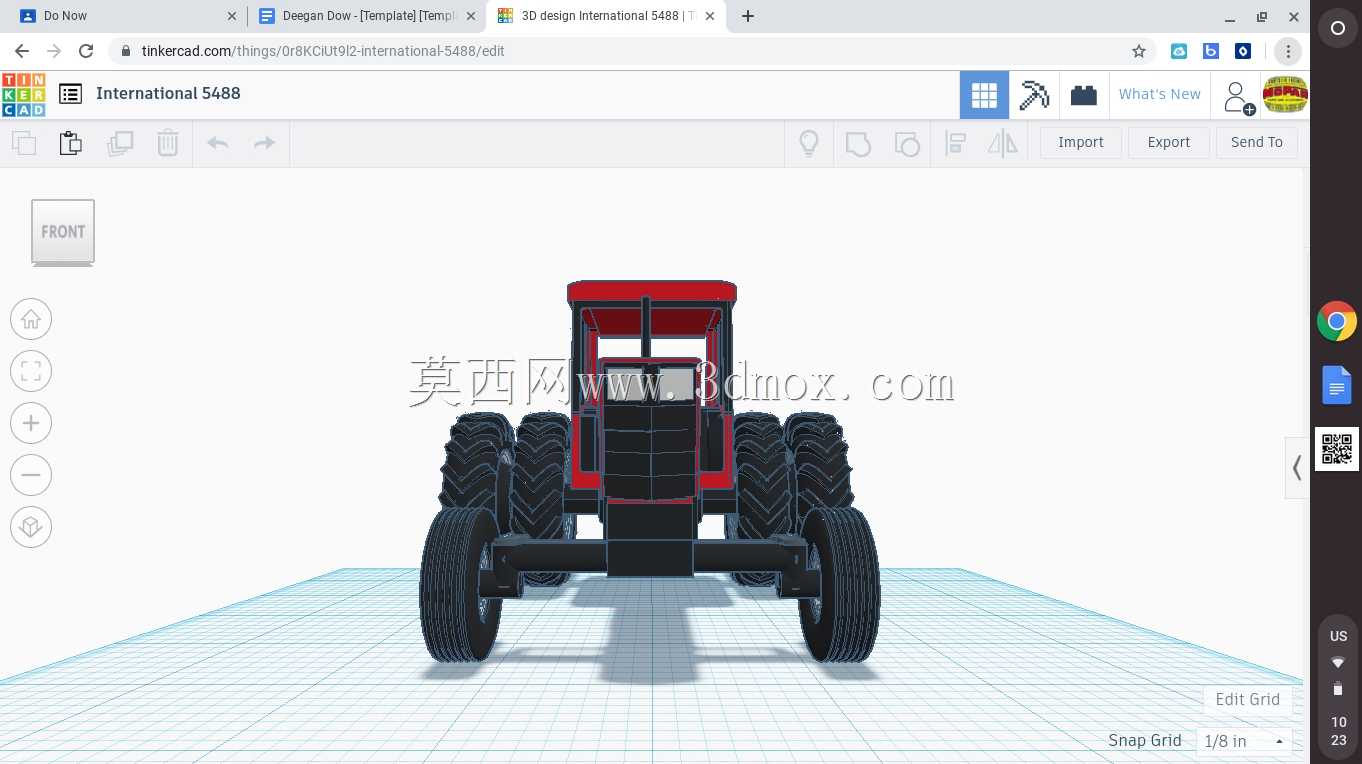The height and width of the screenshot is (764, 1362).
Task: Click the cloud extension icon
Action: (1179, 51)
